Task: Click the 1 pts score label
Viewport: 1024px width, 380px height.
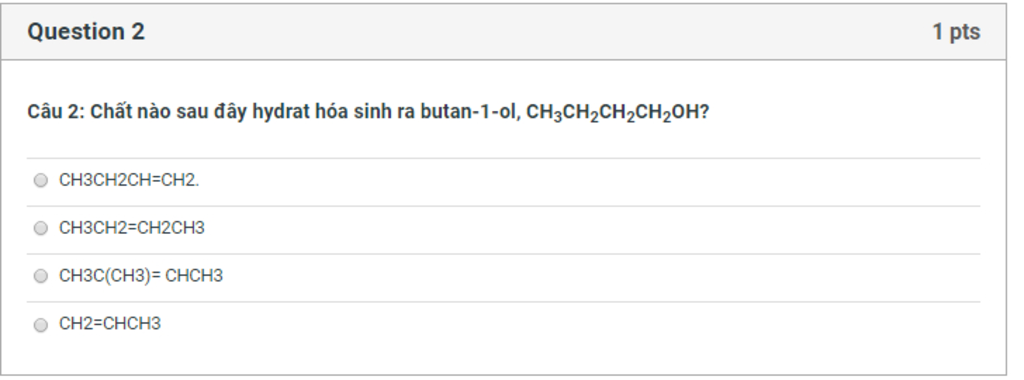Action: [x=955, y=31]
